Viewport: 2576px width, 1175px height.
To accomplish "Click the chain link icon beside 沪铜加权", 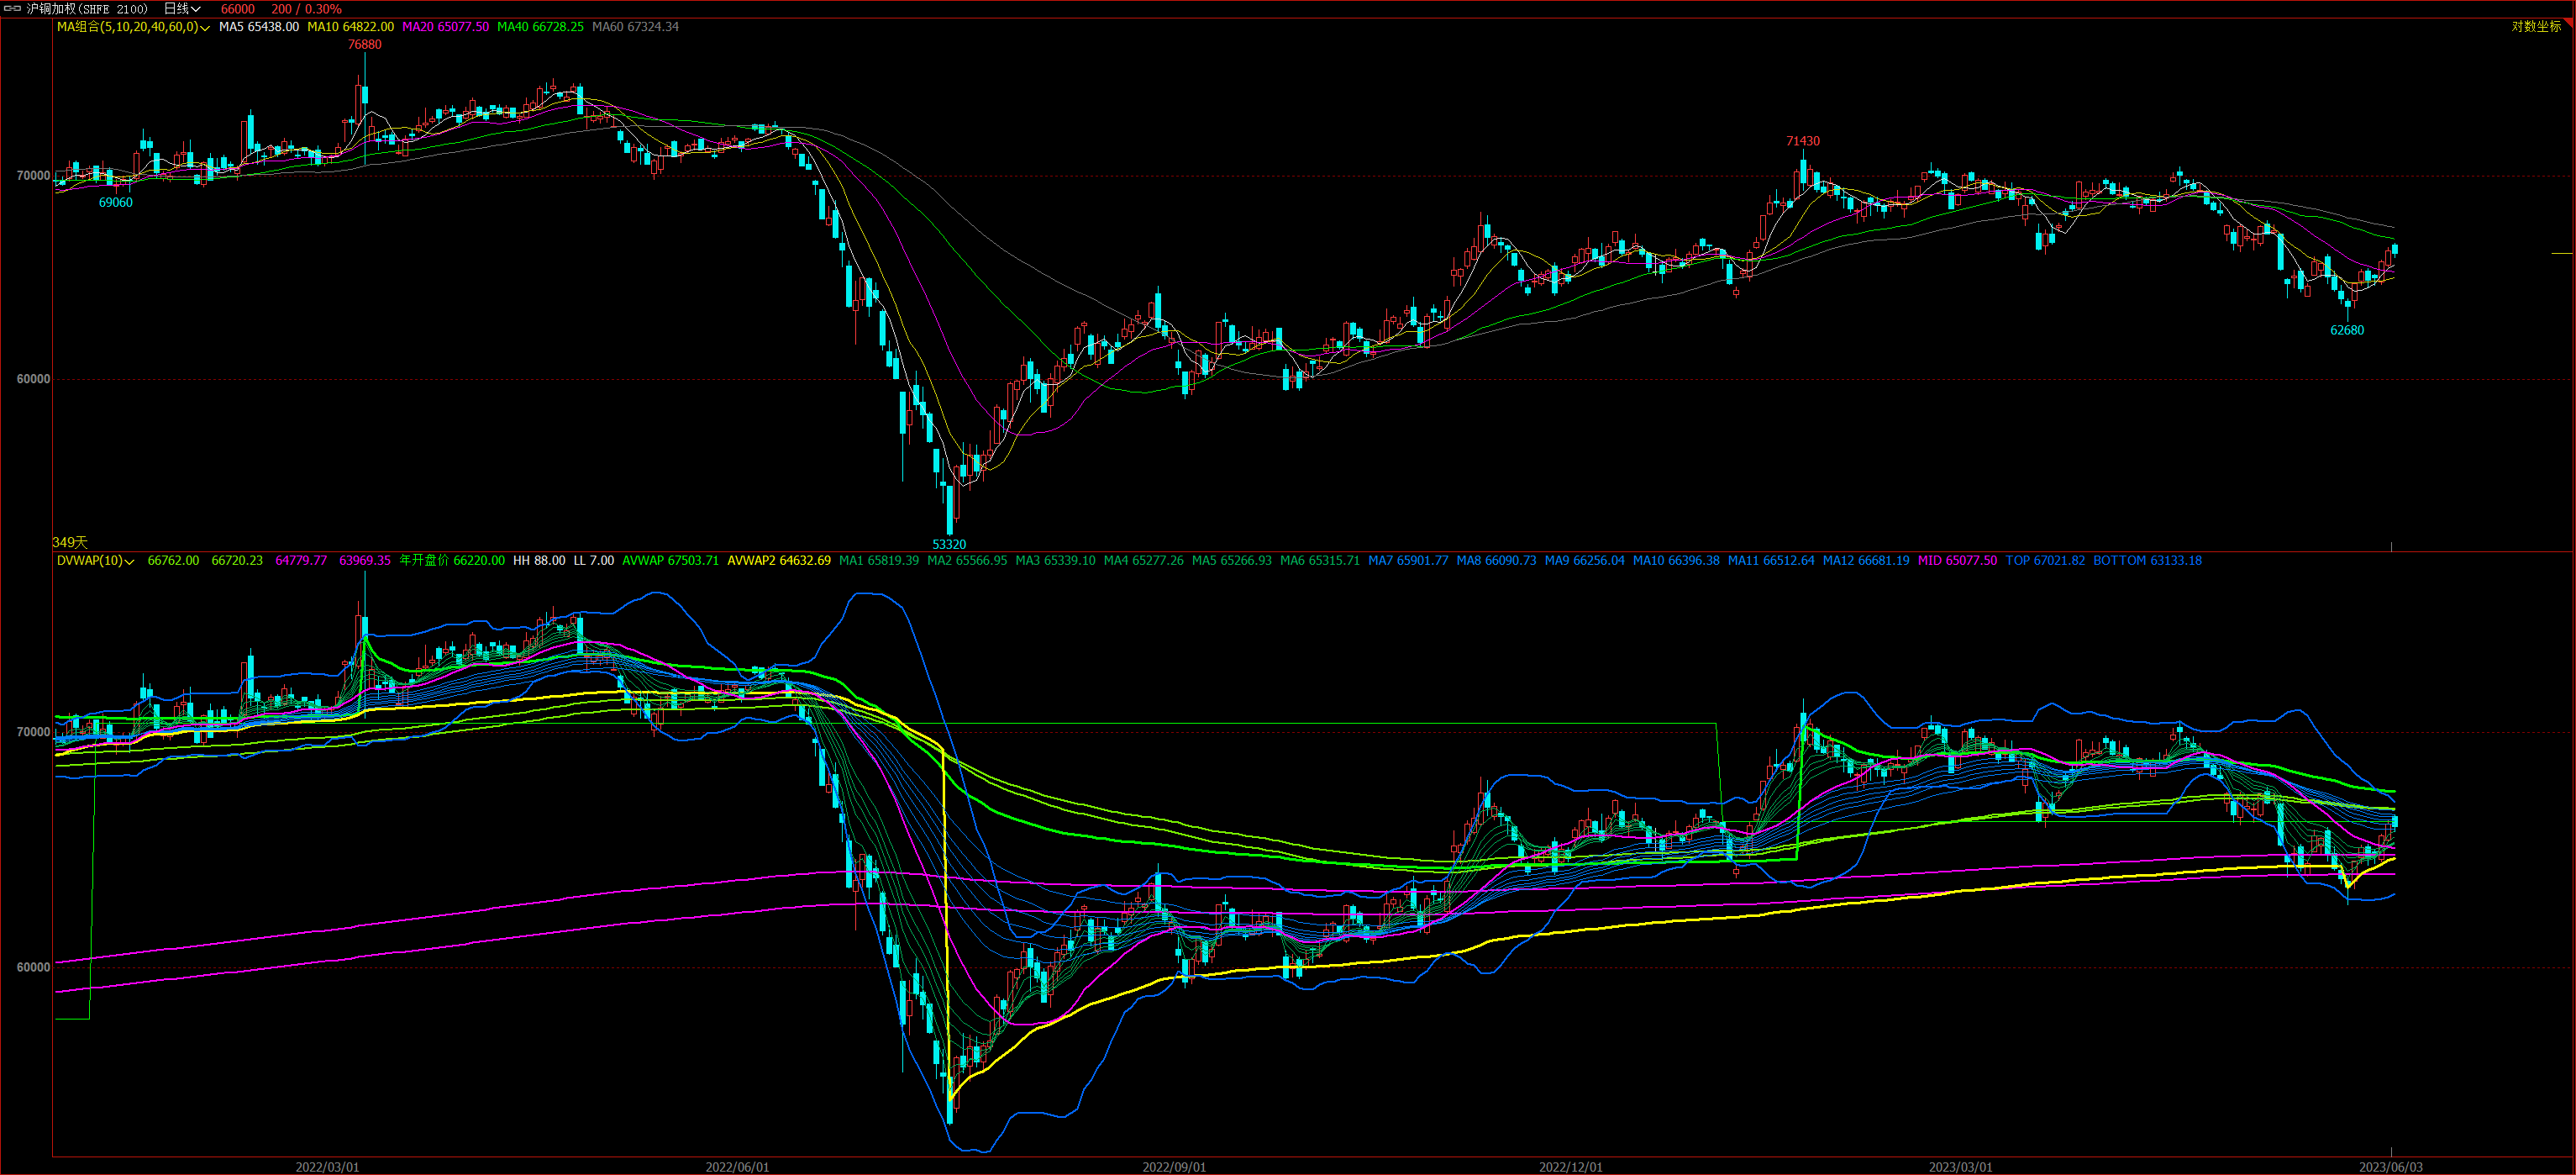I will [x=13, y=9].
